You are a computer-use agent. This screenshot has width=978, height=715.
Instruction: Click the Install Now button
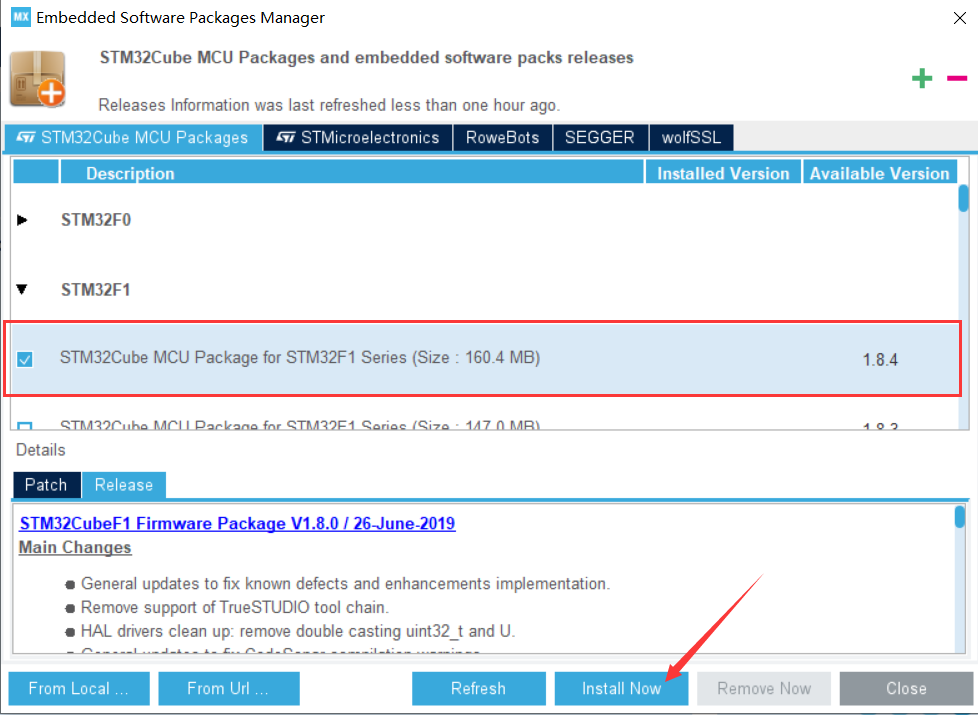[x=621, y=688]
